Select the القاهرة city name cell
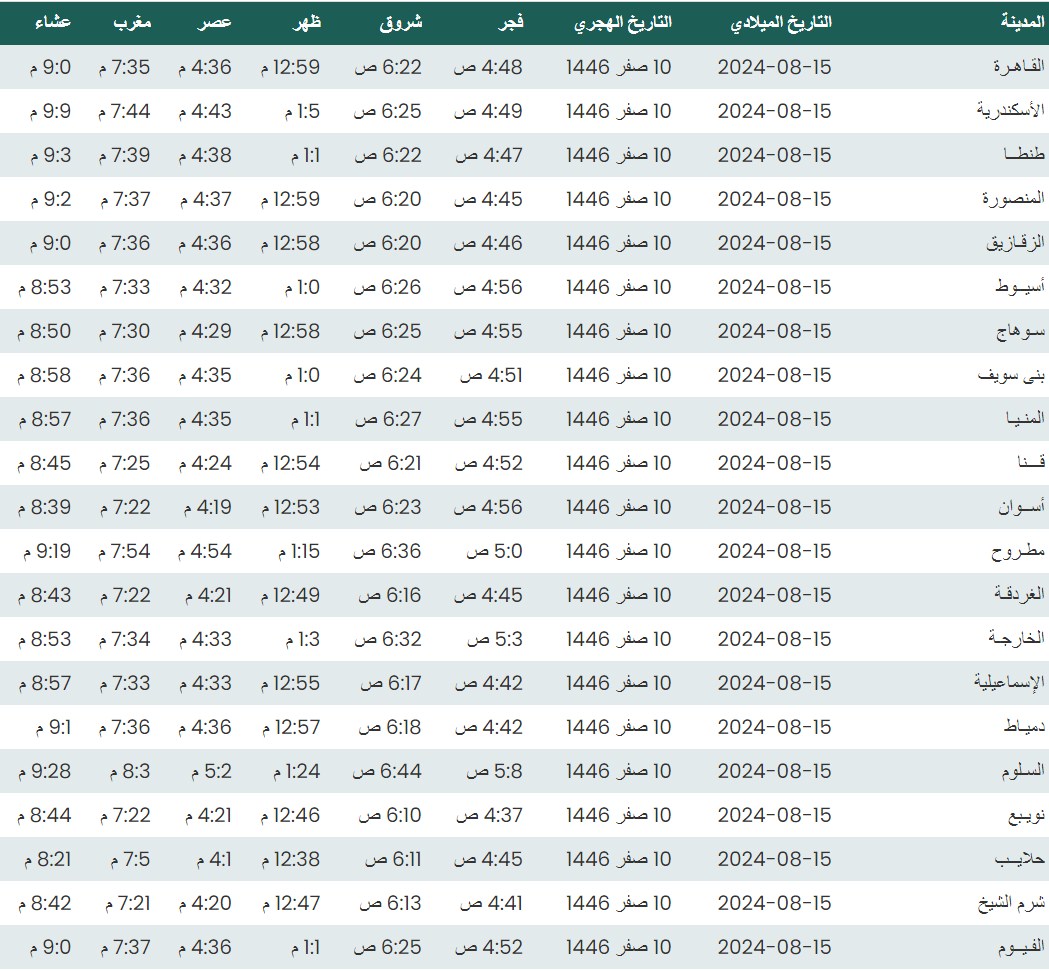1049x971 pixels. pyautogui.click(x=1018, y=67)
